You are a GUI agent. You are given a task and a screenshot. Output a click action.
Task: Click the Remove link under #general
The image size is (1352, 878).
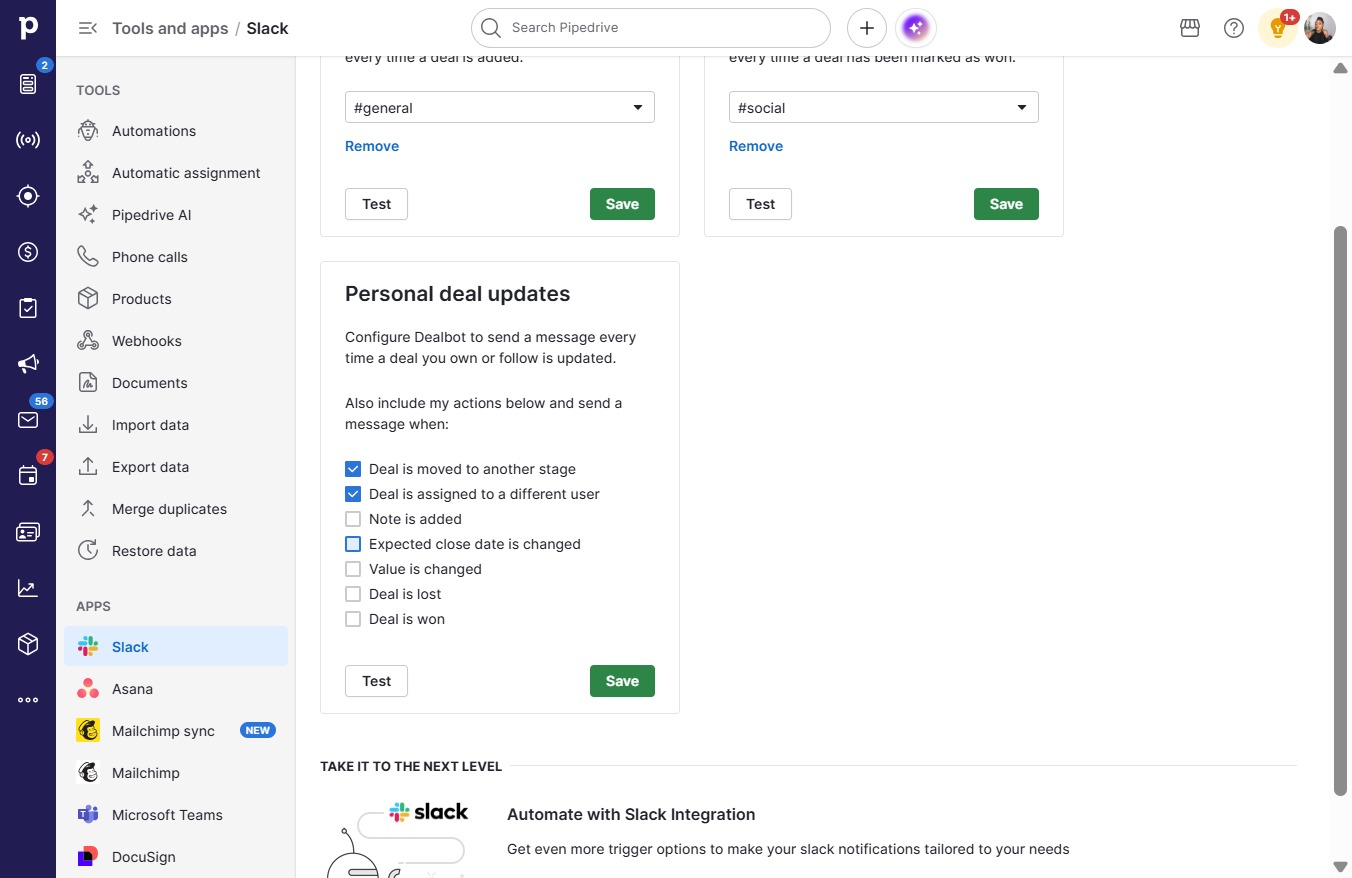coord(372,146)
